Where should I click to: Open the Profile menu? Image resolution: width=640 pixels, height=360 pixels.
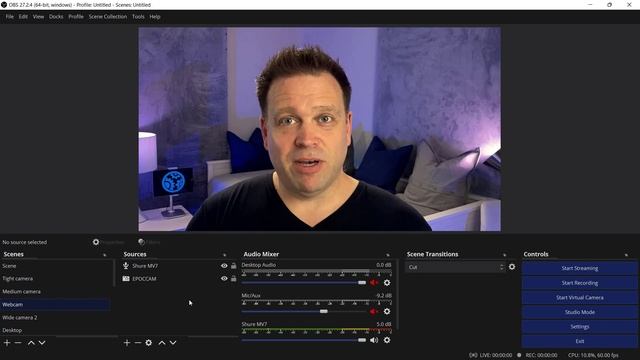click(76, 17)
